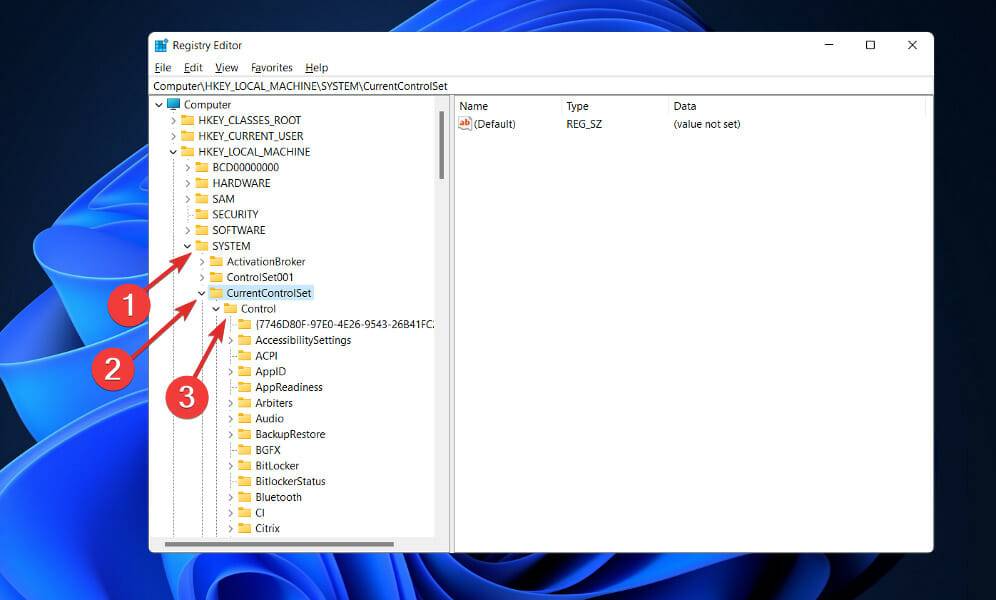Viewport: 996px width, 600px height.
Task: Open the File menu
Action: click(x=162, y=67)
